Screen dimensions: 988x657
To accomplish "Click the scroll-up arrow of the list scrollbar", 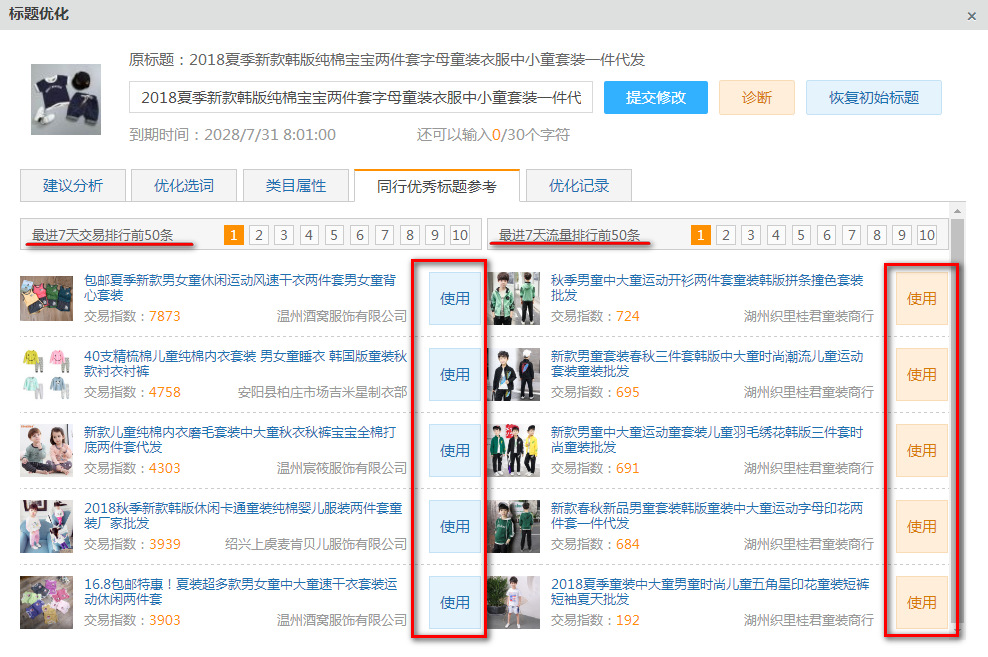I will coord(957,211).
